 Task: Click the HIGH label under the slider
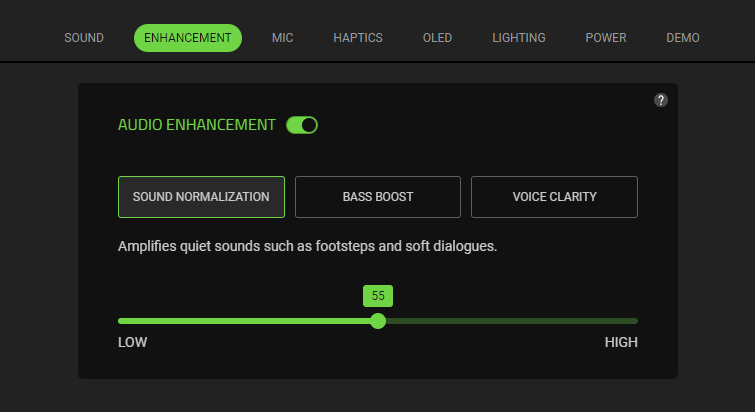(x=621, y=343)
